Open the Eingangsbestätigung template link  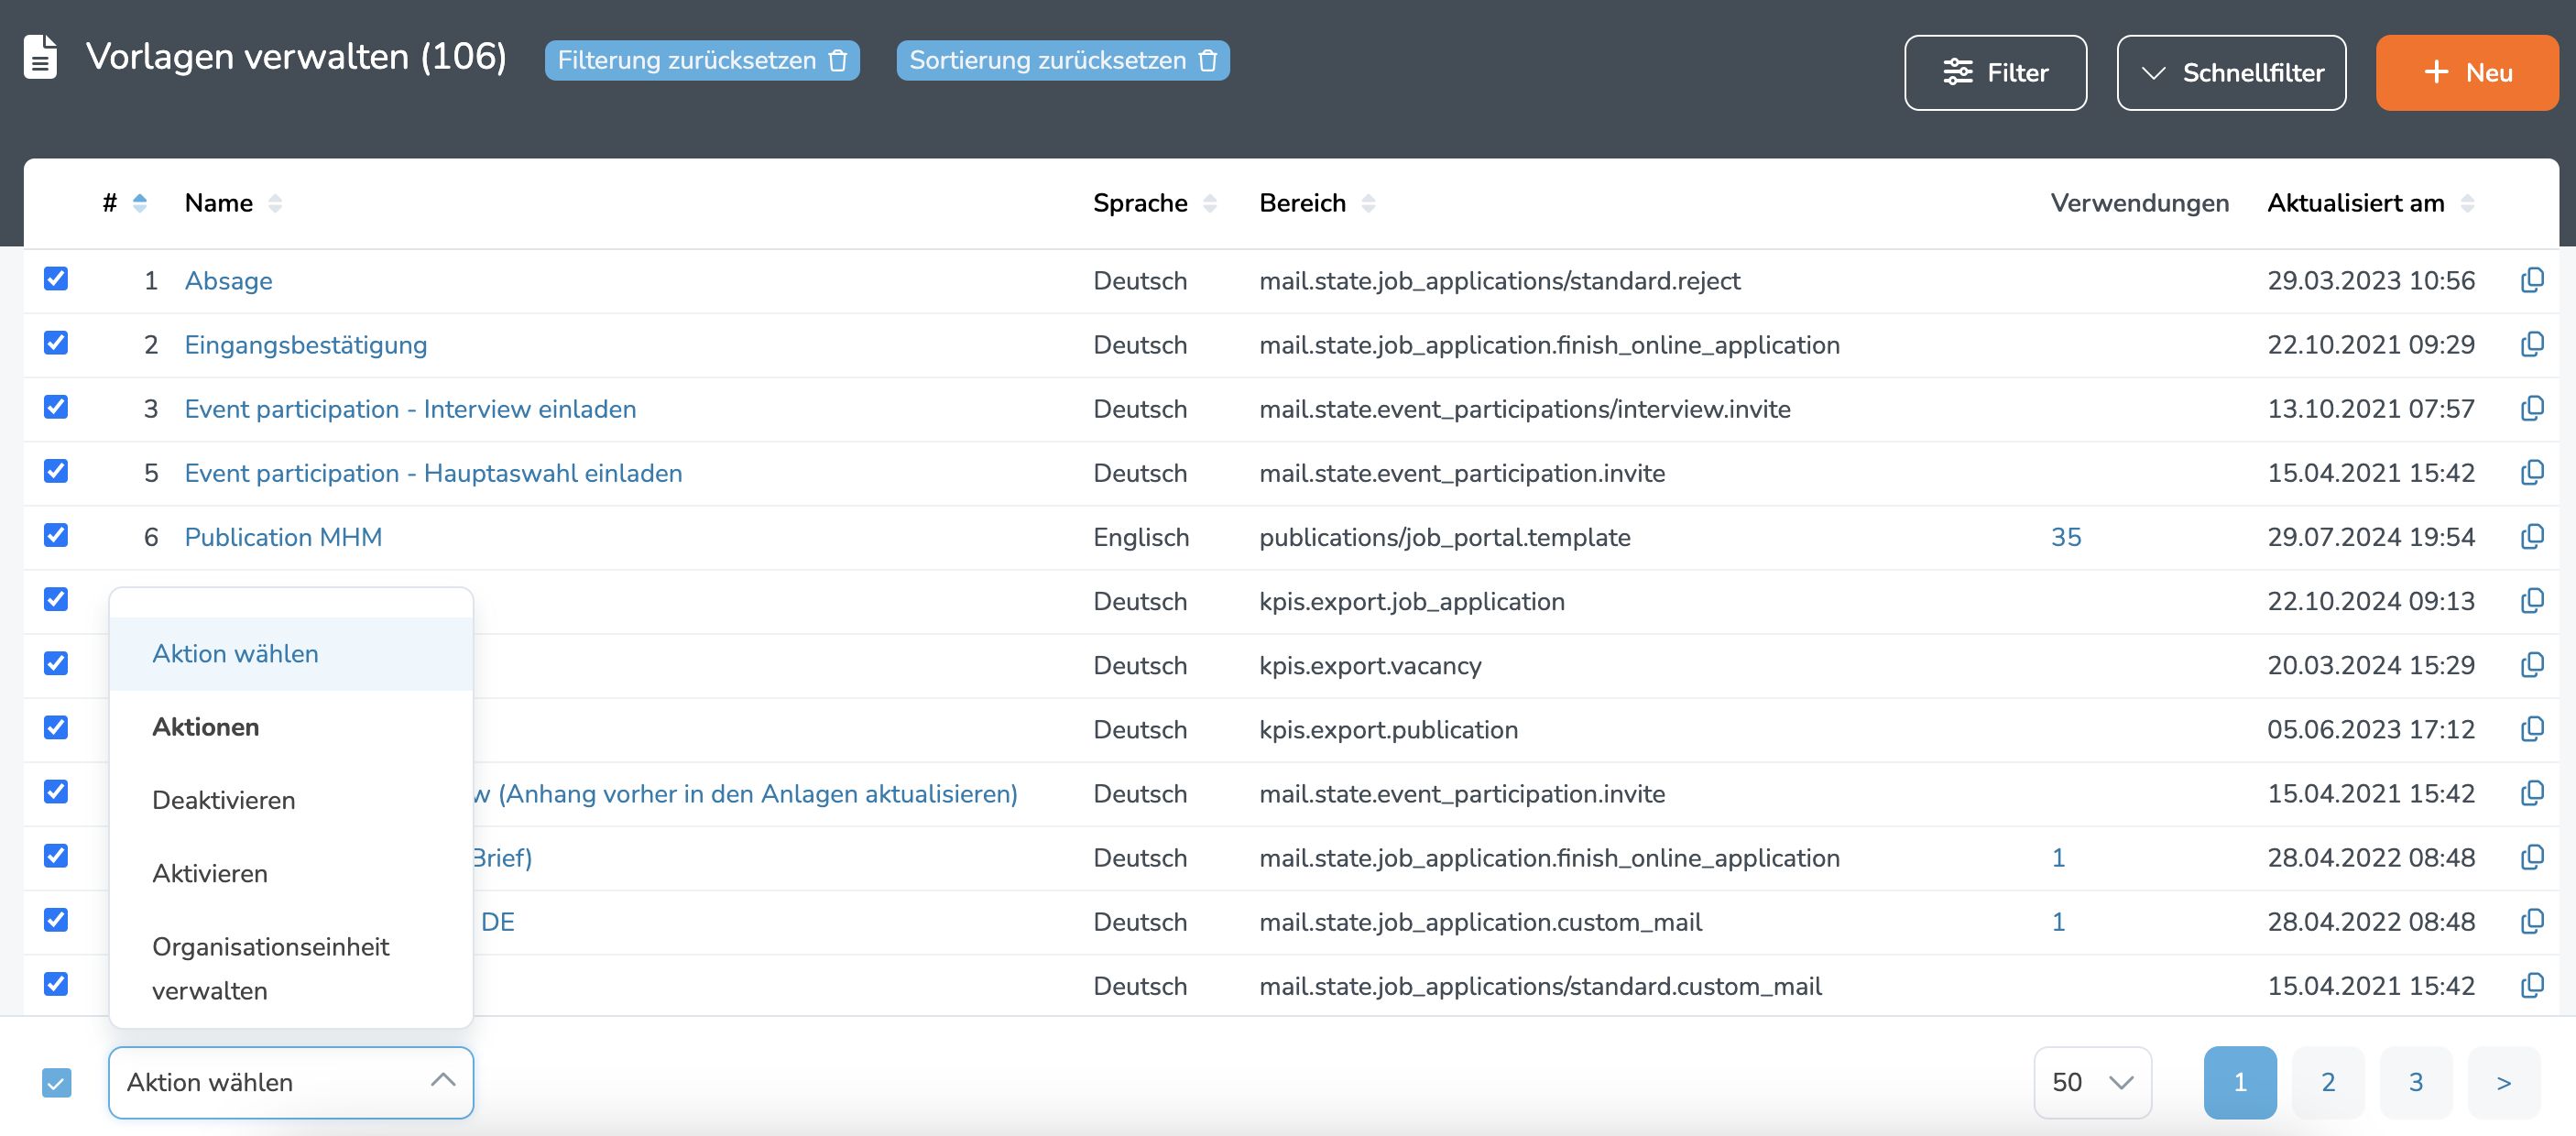click(x=306, y=345)
